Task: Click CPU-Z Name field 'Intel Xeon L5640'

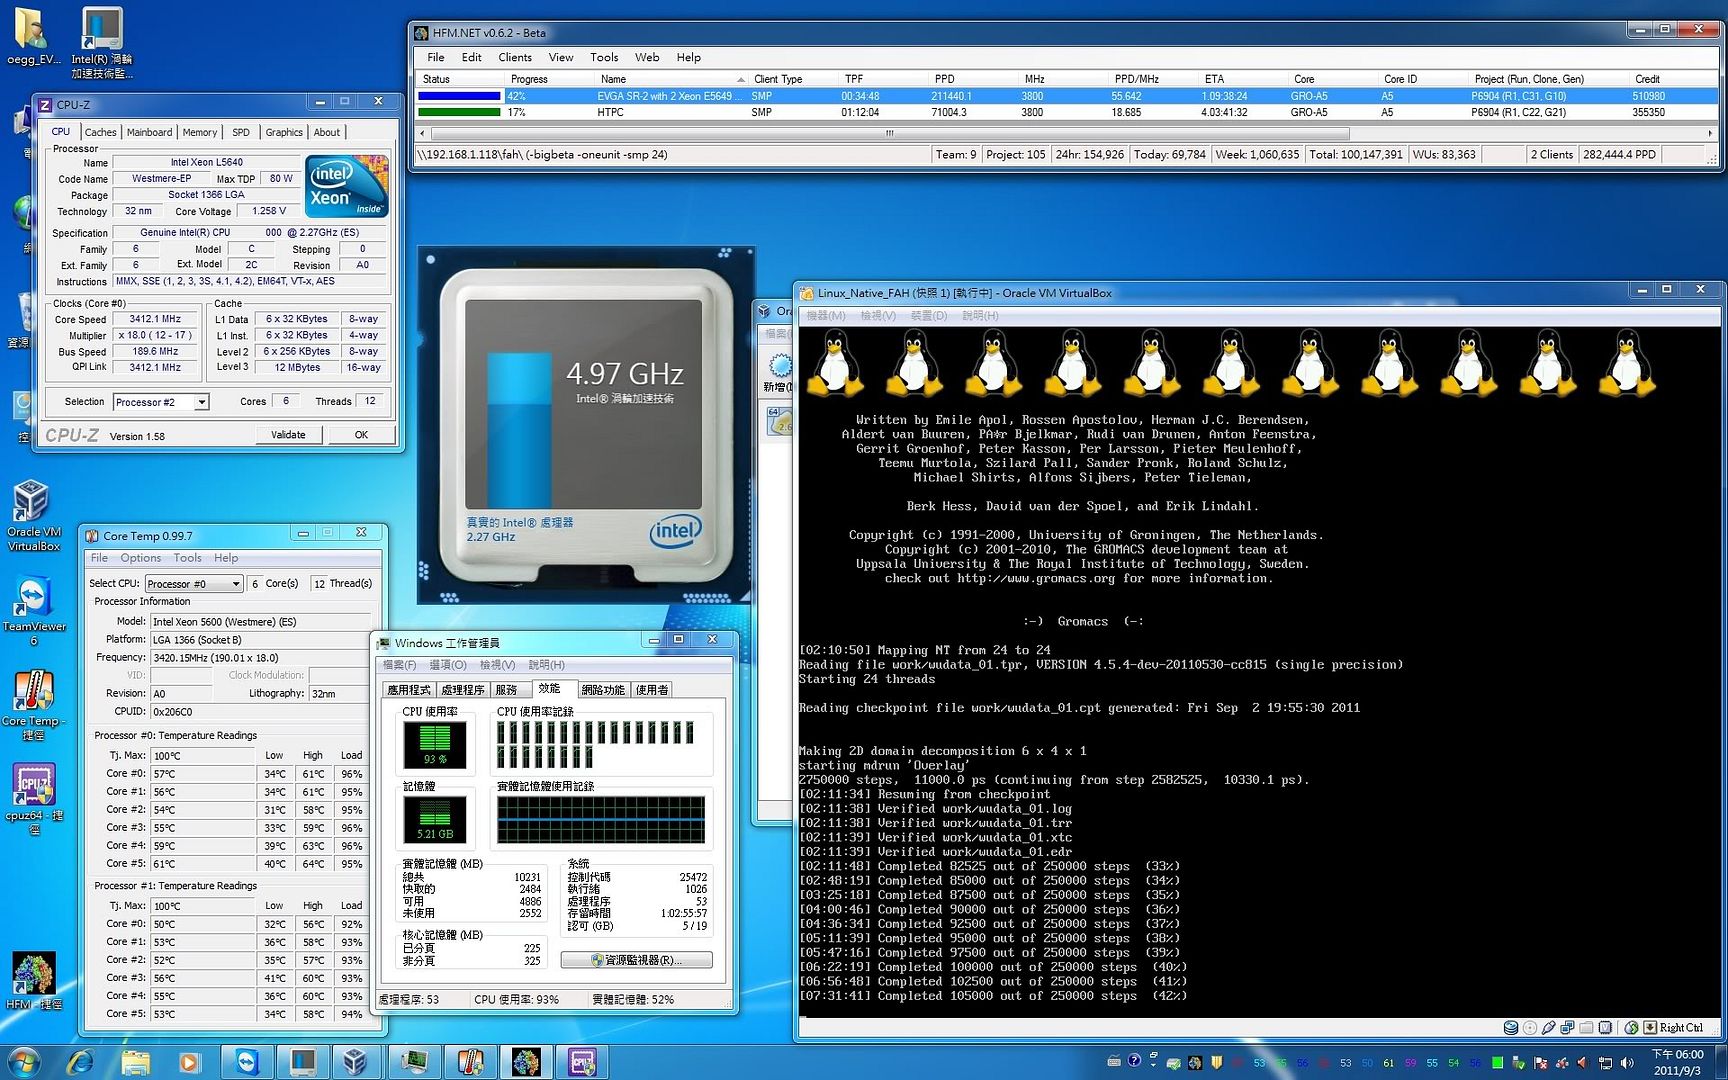Action: [x=206, y=162]
